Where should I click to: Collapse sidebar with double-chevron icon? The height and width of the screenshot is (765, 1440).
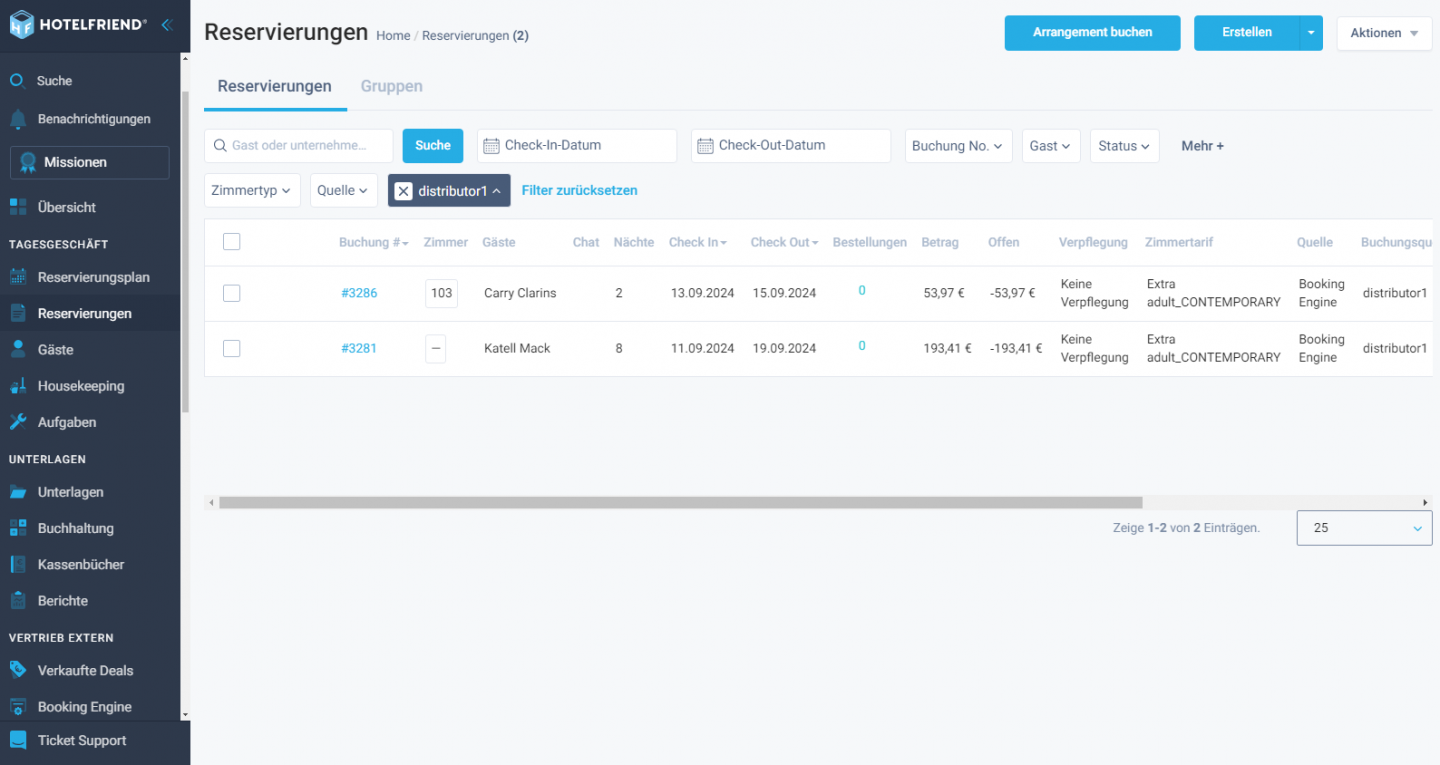pos(166,25)
